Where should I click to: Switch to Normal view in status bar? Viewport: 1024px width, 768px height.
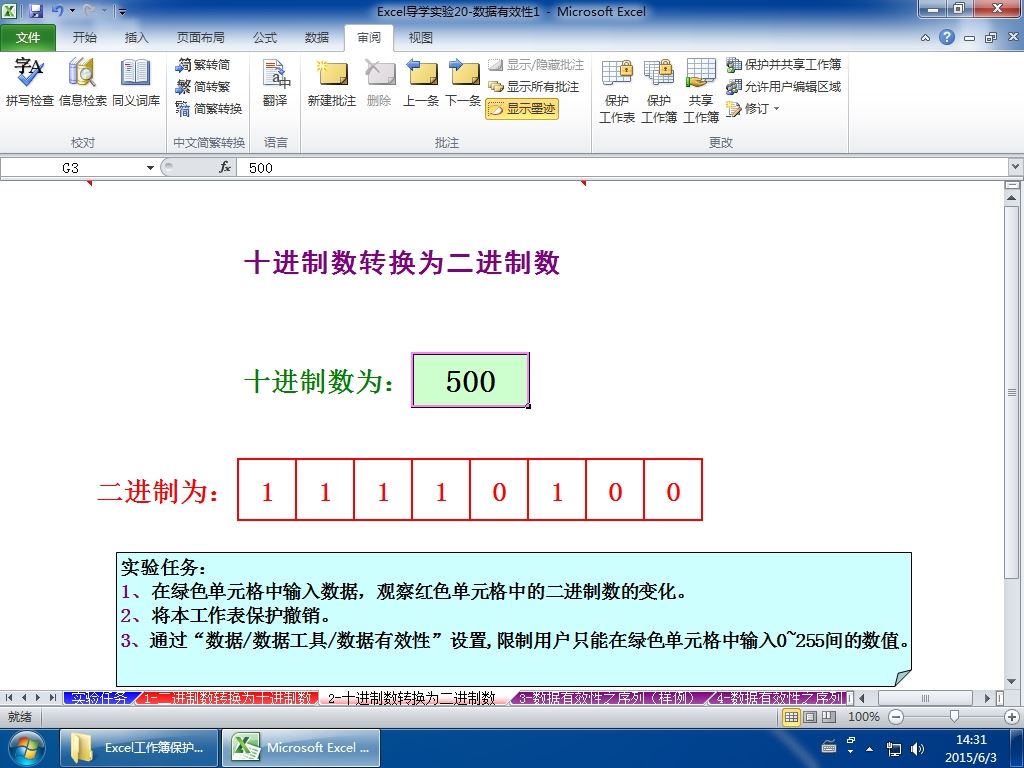click(x=791, y=717)
